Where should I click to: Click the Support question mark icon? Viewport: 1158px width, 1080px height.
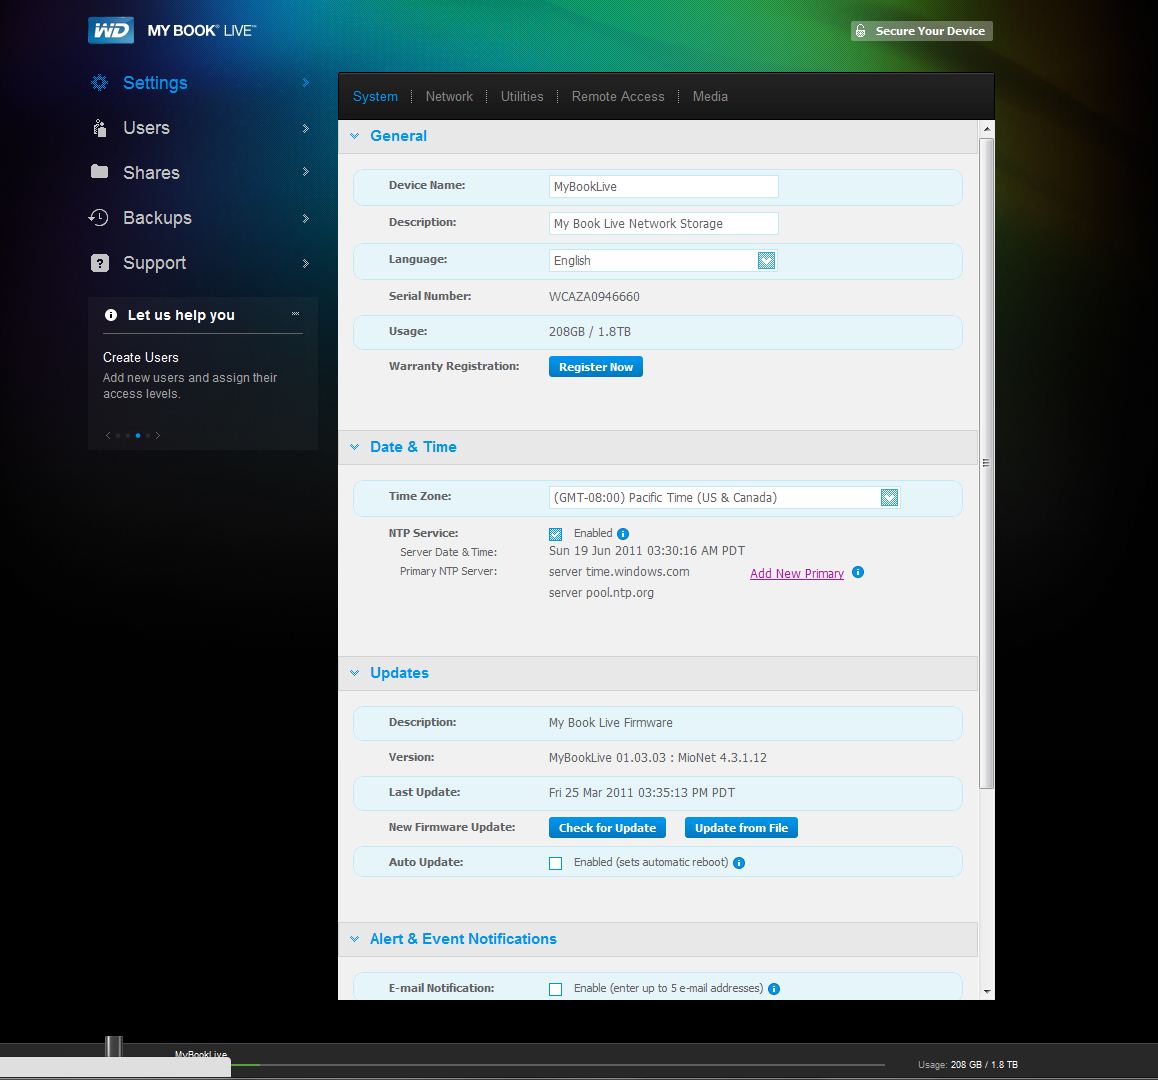point(100,263)
